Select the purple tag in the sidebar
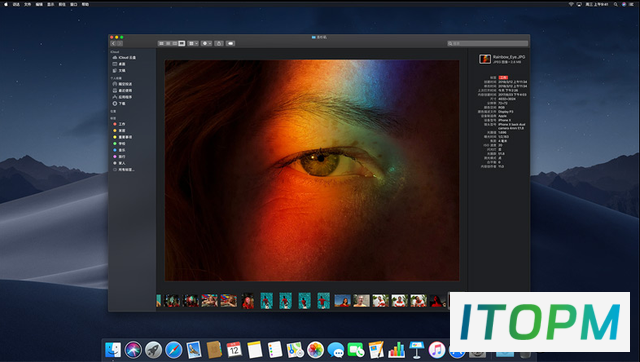This screenshot has width=640, height=362. pyautogui.click(x=119, y=157)
